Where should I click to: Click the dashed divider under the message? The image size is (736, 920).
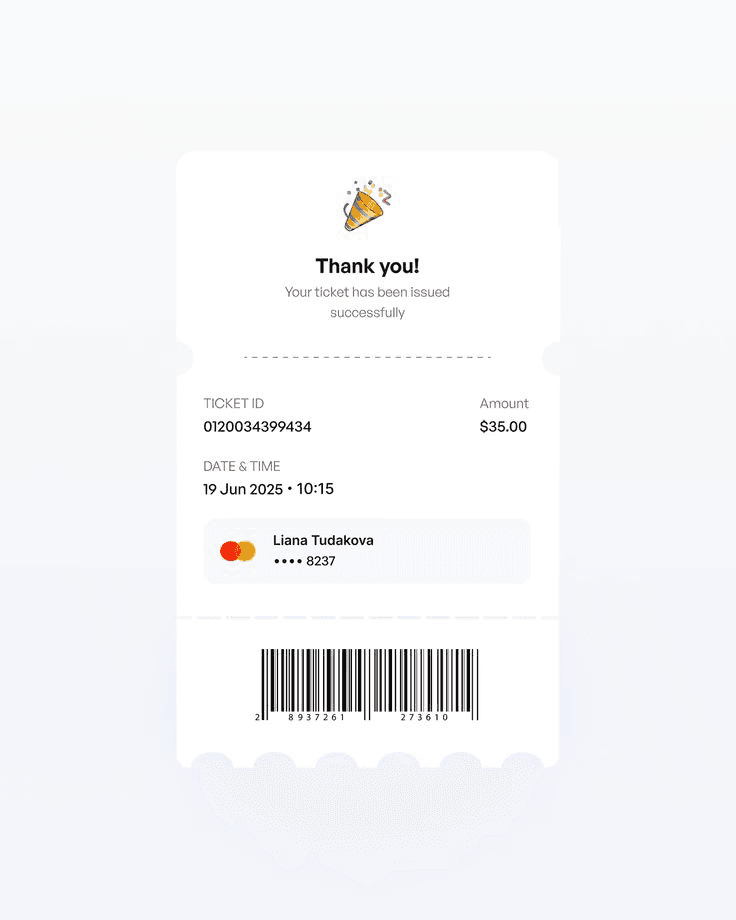367,357
